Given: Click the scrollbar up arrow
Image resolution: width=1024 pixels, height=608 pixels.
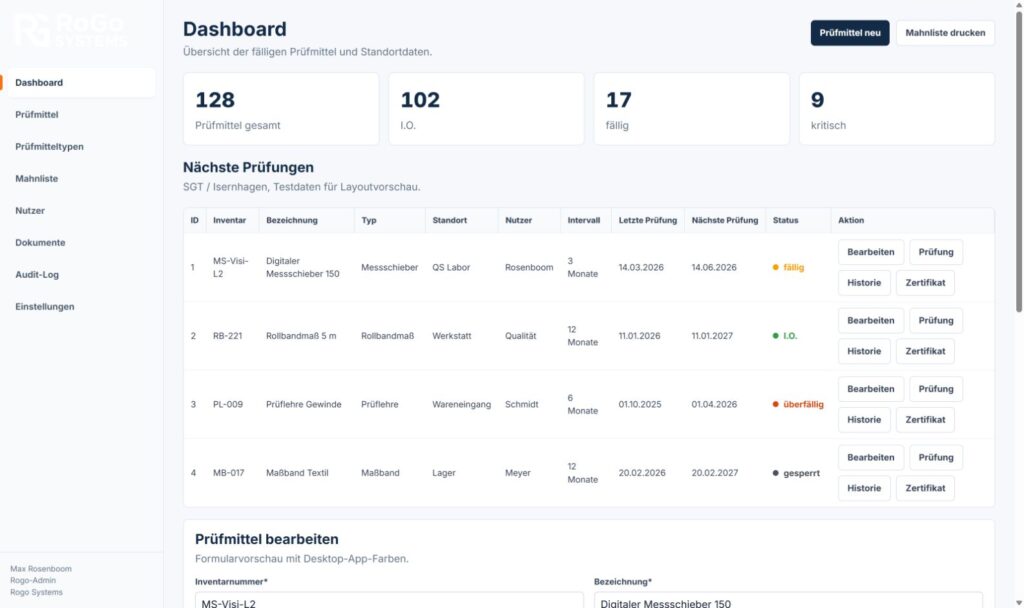Looking at the screenshot, I should click(x=1019, y=5).
